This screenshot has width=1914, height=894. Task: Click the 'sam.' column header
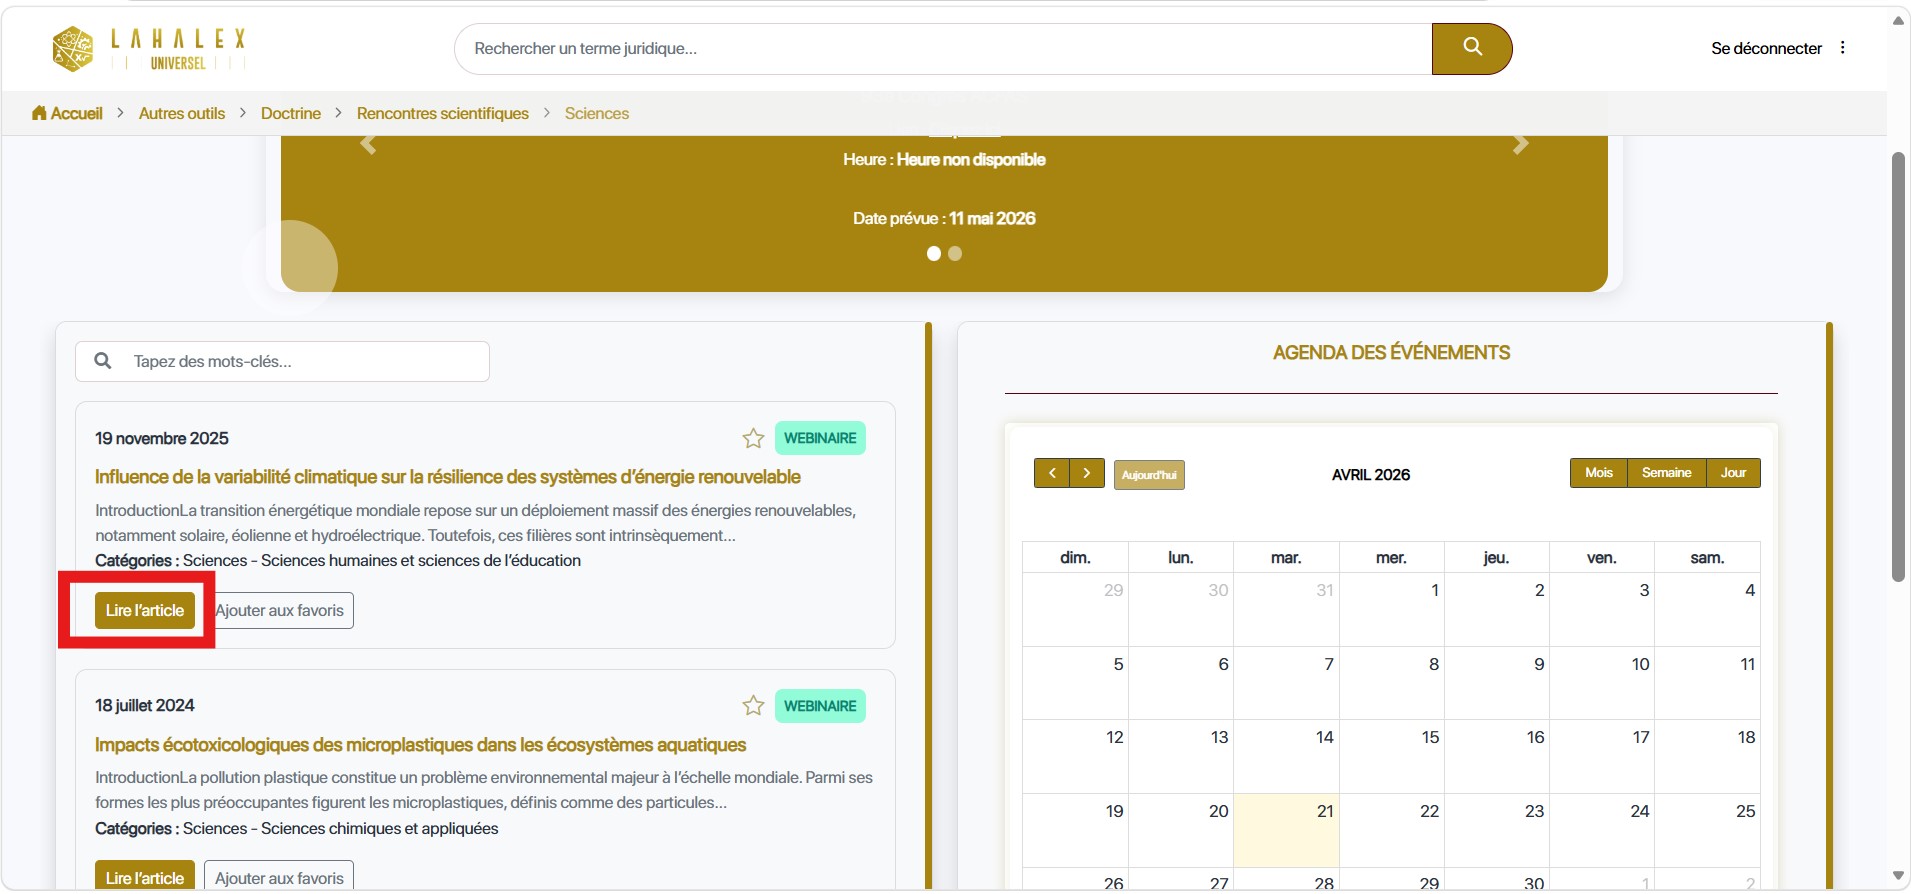1707,558
